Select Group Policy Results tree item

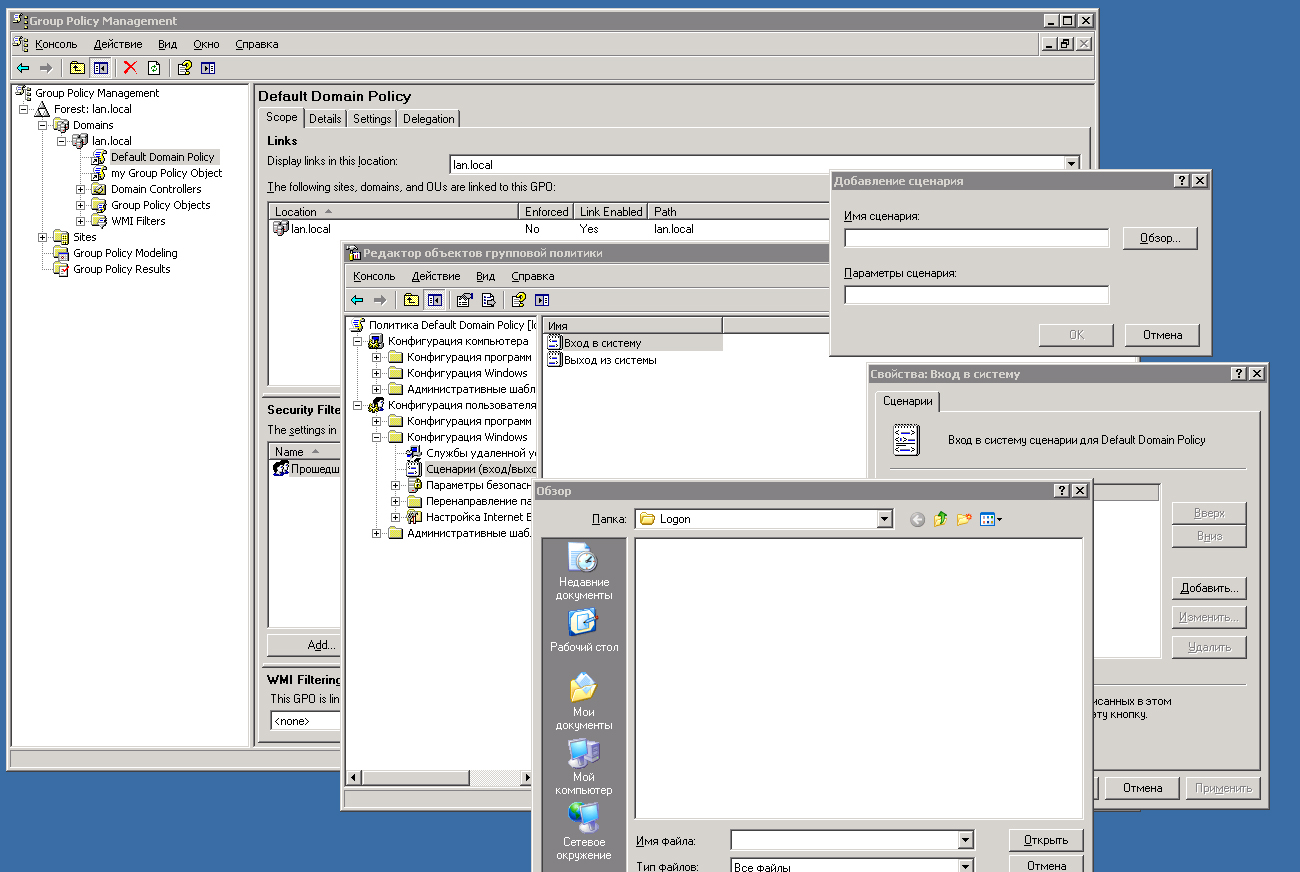pyautogui.click(x=121, y=269)
